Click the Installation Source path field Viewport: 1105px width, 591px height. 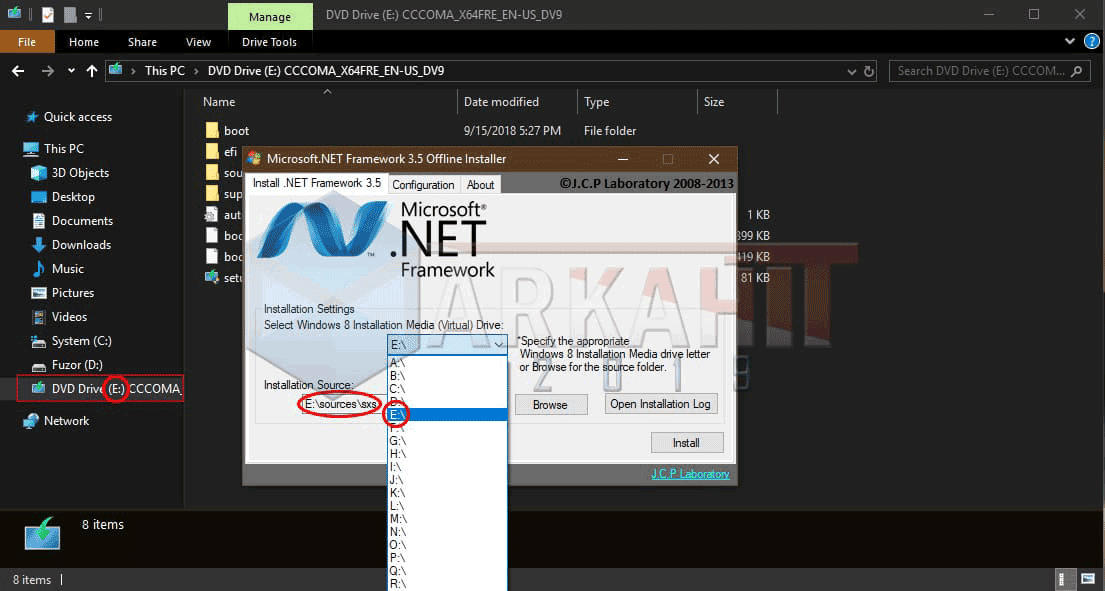click(x=343, y=404)
